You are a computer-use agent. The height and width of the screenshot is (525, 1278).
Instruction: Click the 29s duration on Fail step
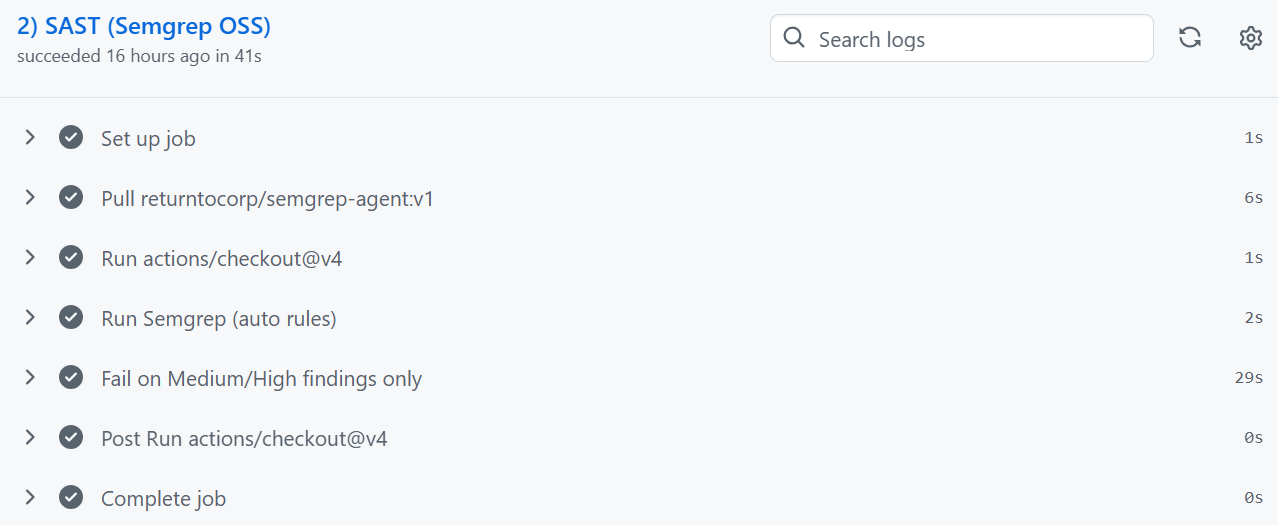coord(1249,378)
